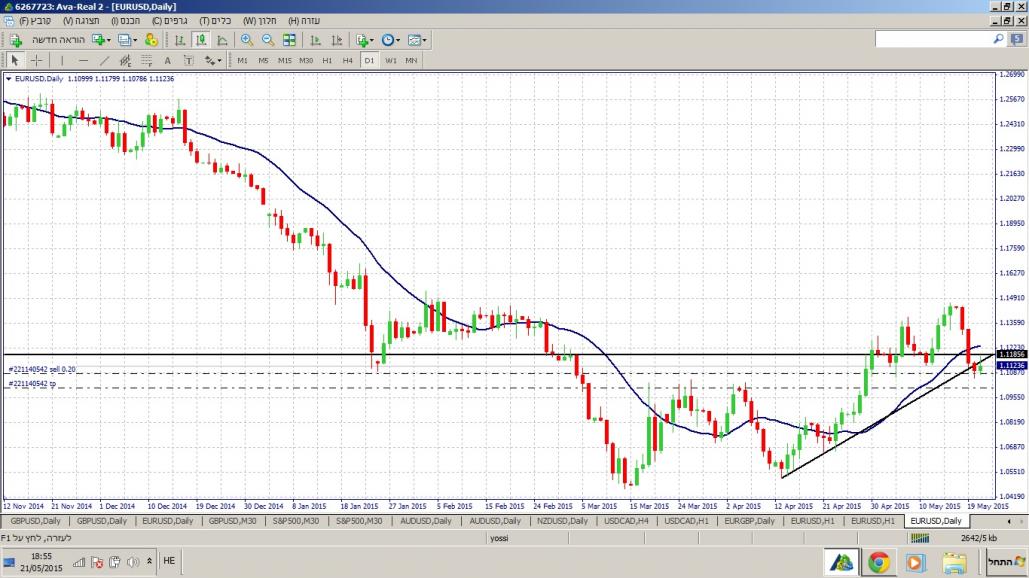1029x578 pixels.
Task: Select the horizontal line drawing tool
Action: [x=83, y=60]
